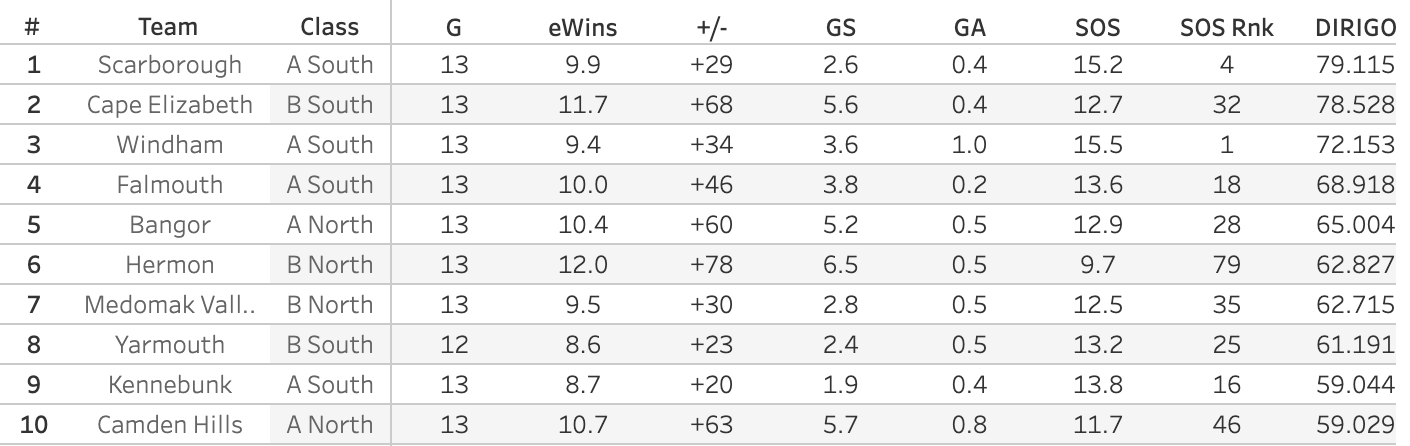Viewport: 1410px width, 446px height.
Task: Click Scarborough's 79.115 DIRIGO score
Action: click(x=1355, y=65)
